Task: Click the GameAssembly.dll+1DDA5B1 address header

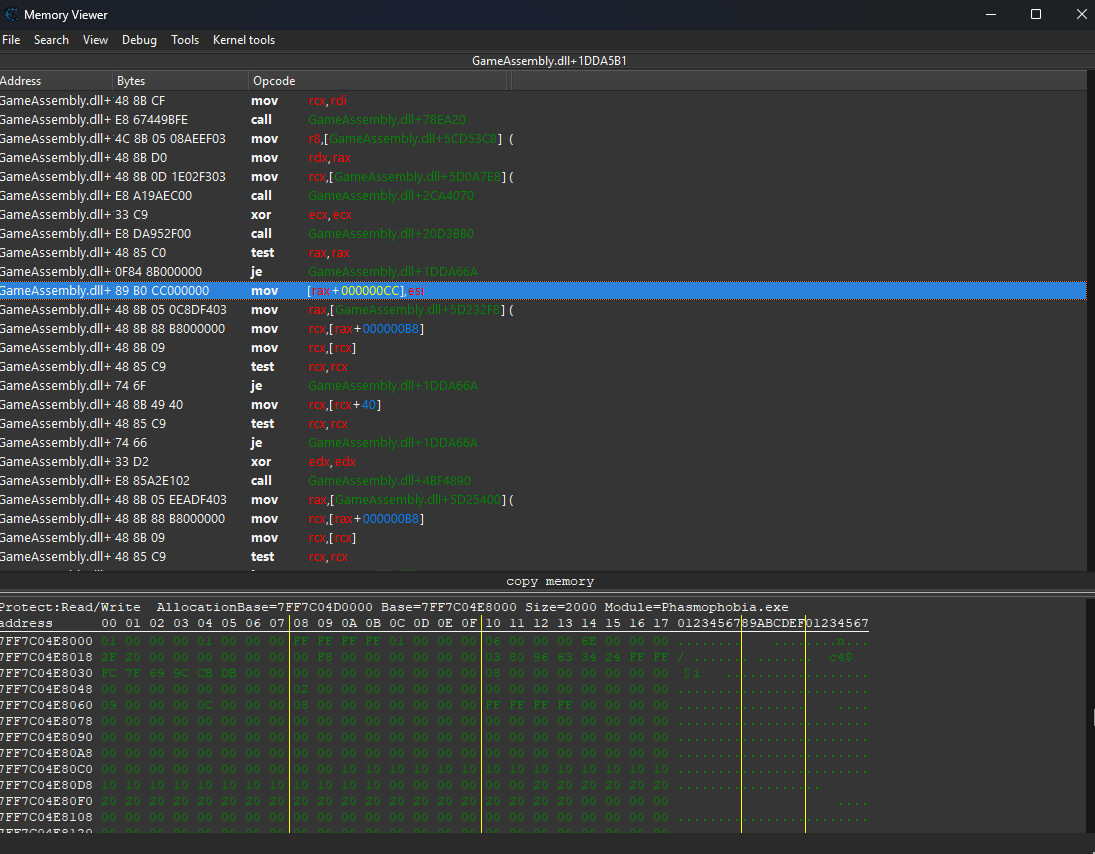Action: pyautogui.click(x=549, y=61)
